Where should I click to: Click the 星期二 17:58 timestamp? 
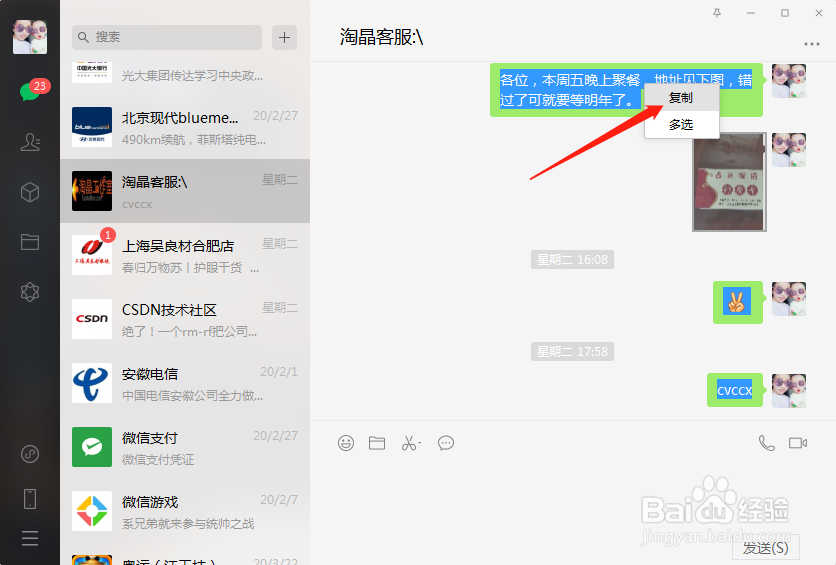click(x=572, y=351)
